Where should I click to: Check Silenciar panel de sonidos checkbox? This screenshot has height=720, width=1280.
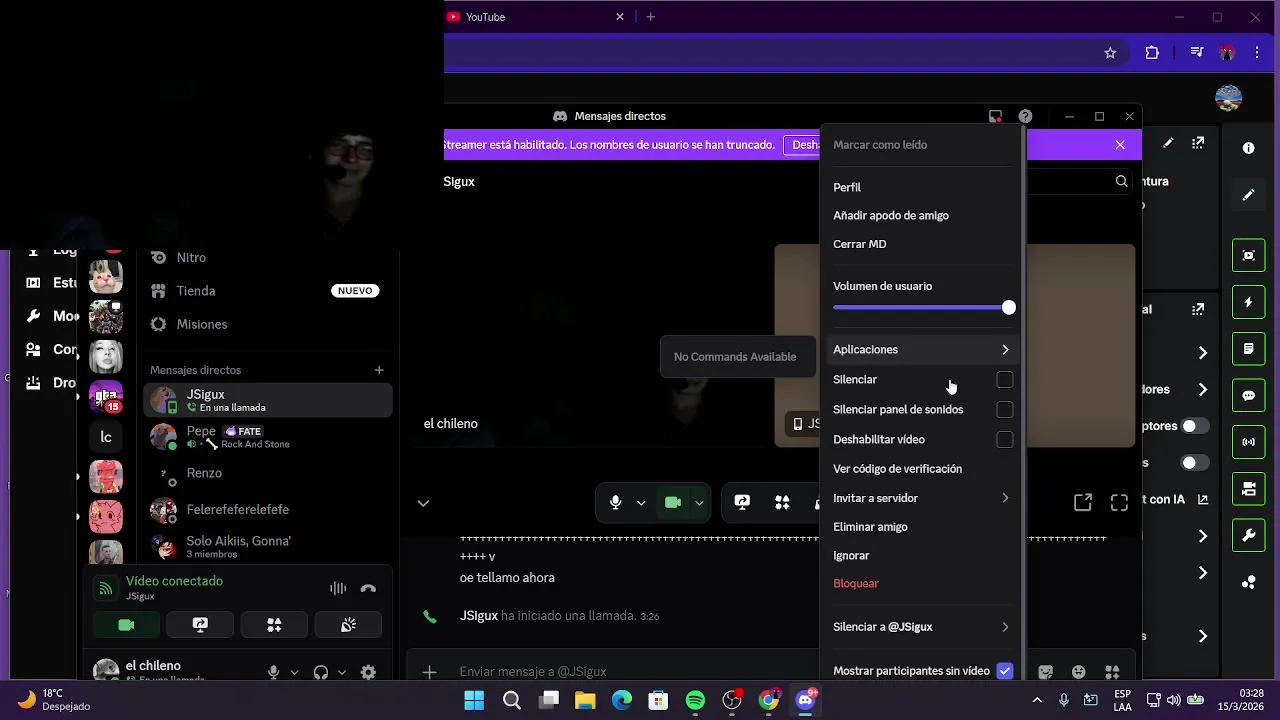pos(1005,410)
